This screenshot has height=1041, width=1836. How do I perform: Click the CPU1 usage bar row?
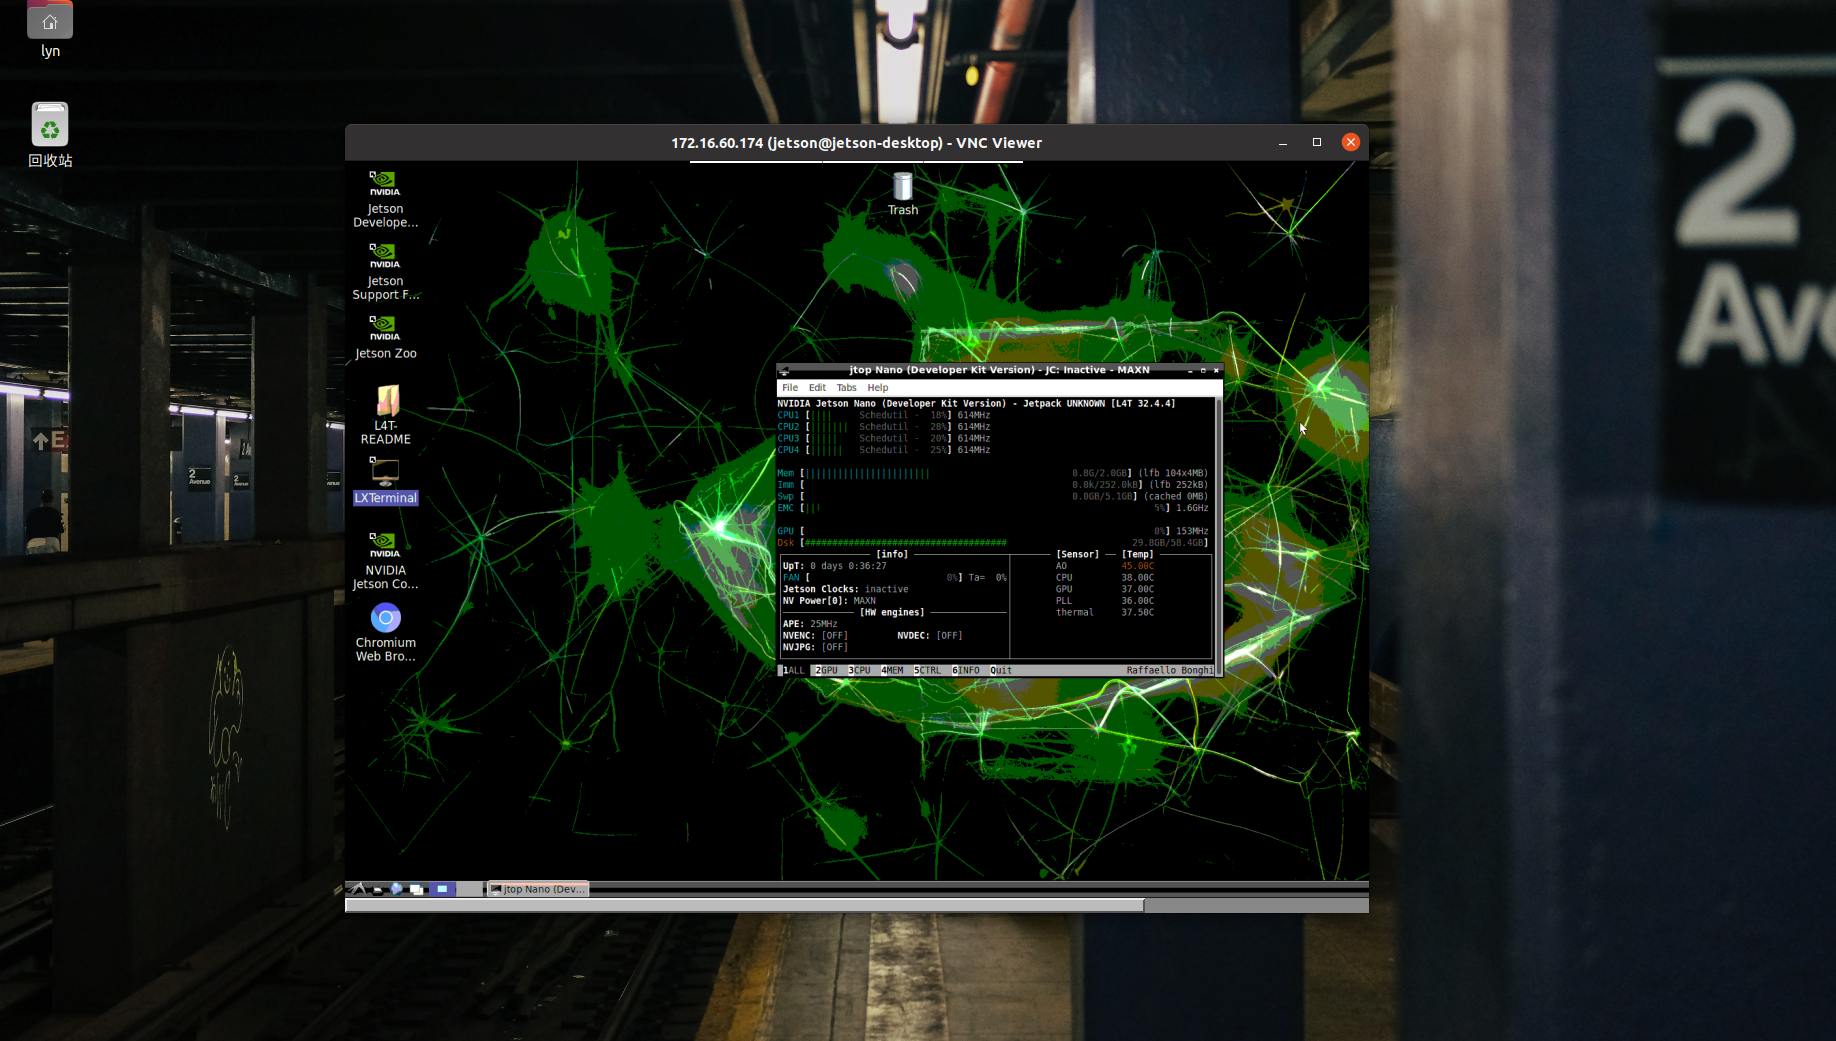884,415
